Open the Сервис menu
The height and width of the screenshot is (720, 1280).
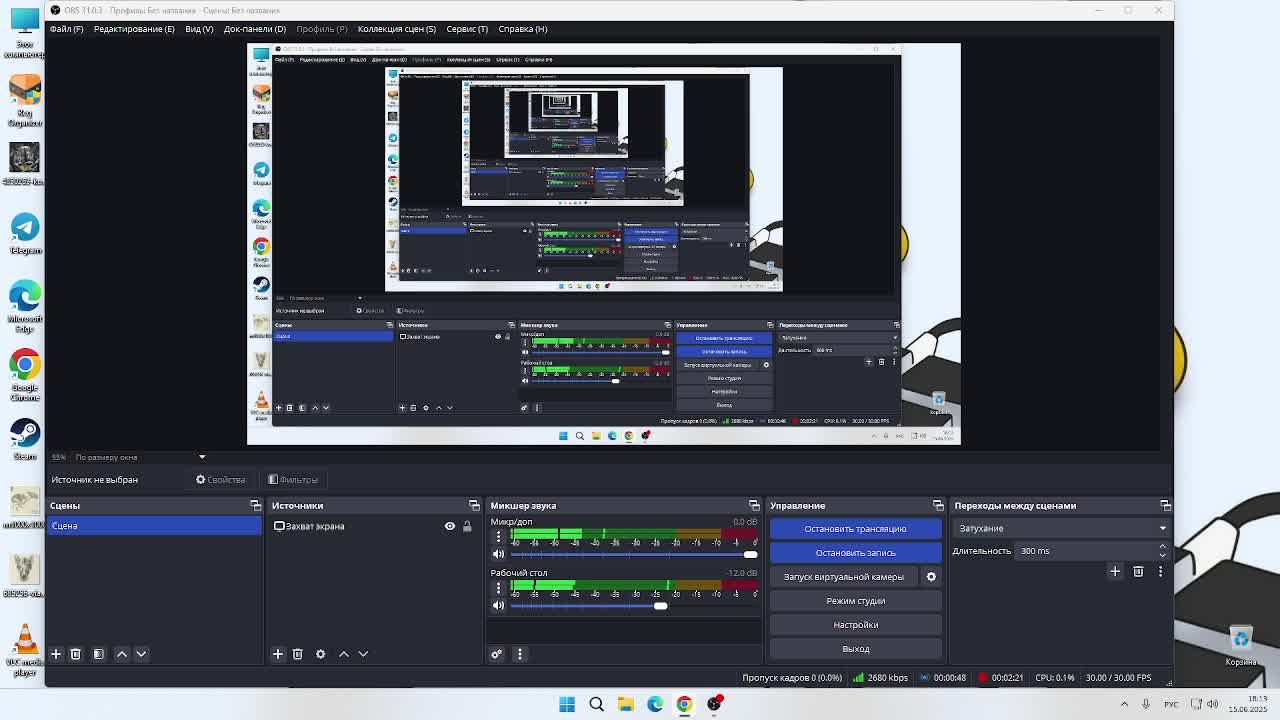pyautogui.click(x=467, y=29)
